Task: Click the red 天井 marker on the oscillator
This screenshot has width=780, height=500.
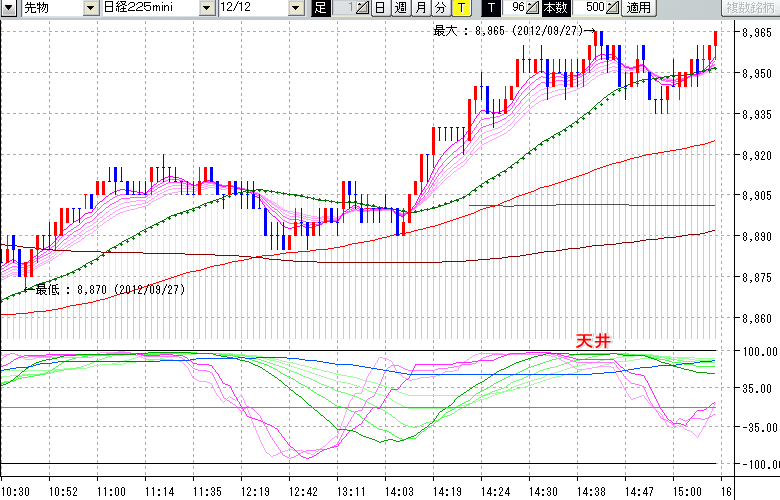Action: coord(592,341)
